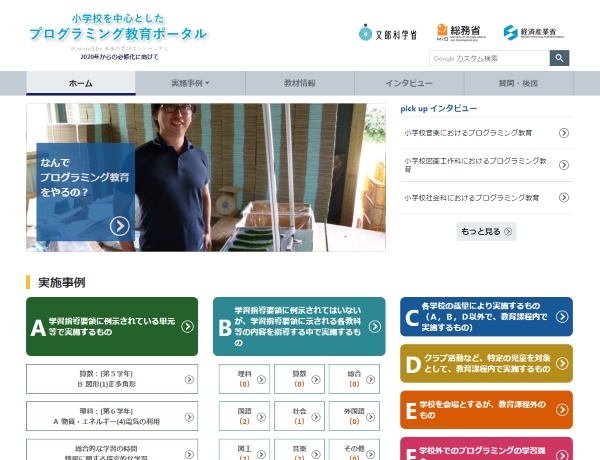600x460 pixels.
Task: Click in the Google カスタム検索 field
Action: 488,58
